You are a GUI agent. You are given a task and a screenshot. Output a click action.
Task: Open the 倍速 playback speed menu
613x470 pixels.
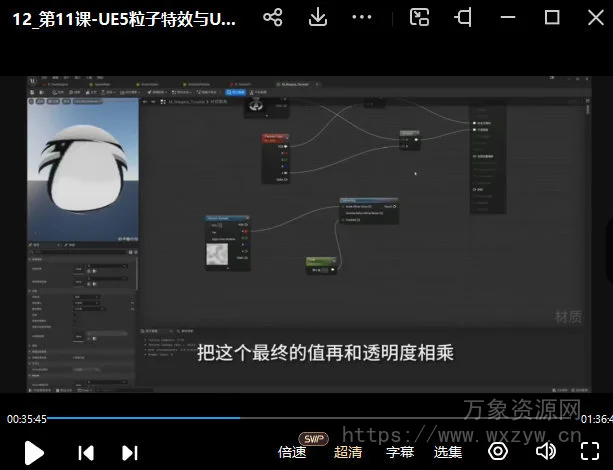(x=292, y=452)
